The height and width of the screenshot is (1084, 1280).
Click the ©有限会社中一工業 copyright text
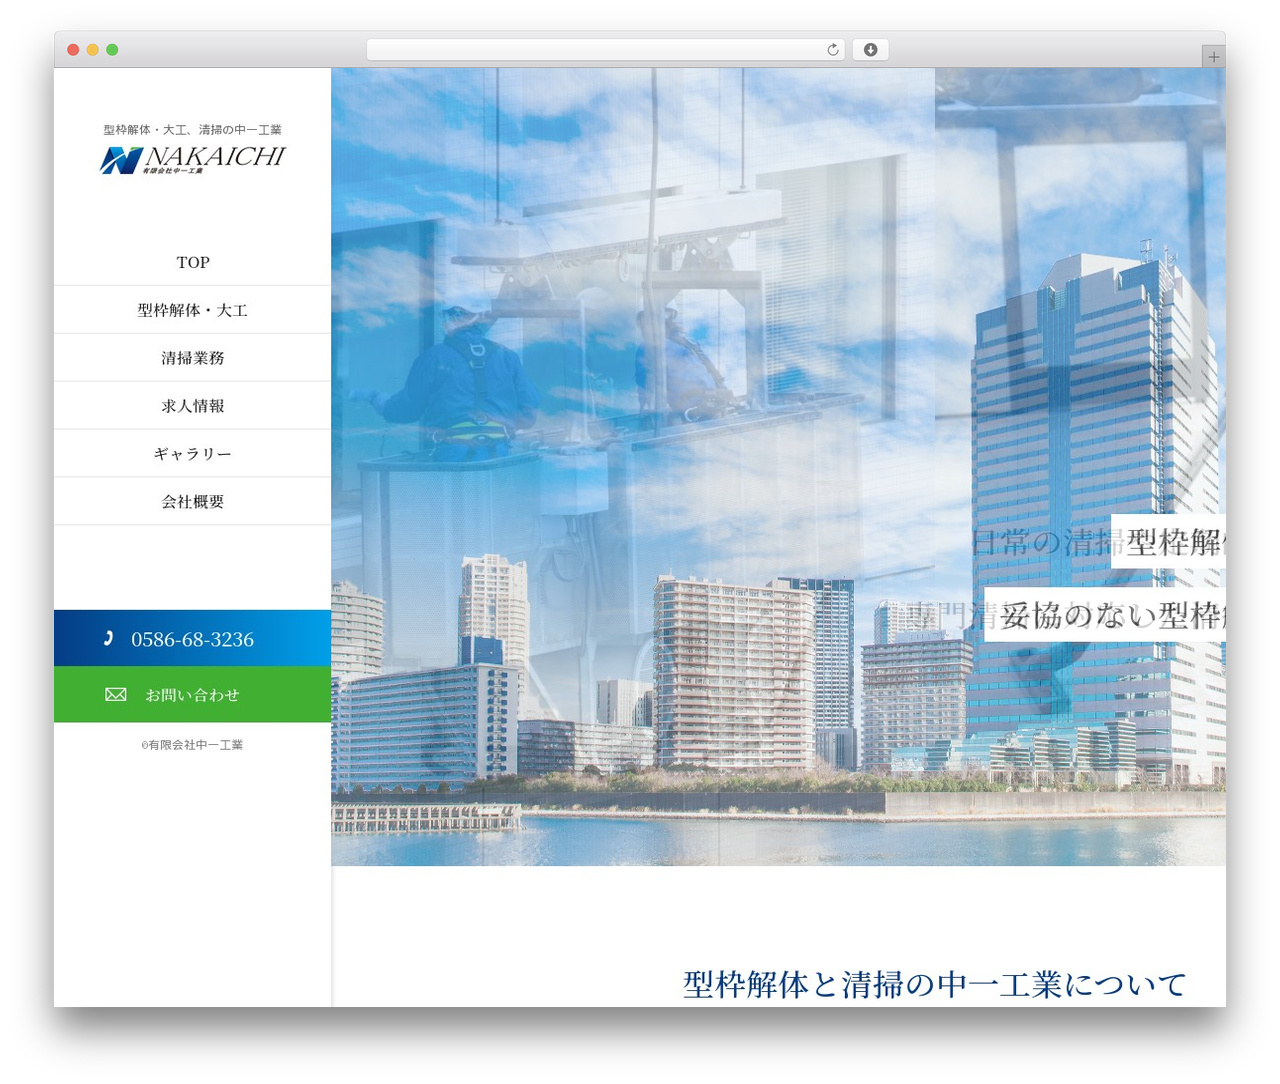point(192,745)
